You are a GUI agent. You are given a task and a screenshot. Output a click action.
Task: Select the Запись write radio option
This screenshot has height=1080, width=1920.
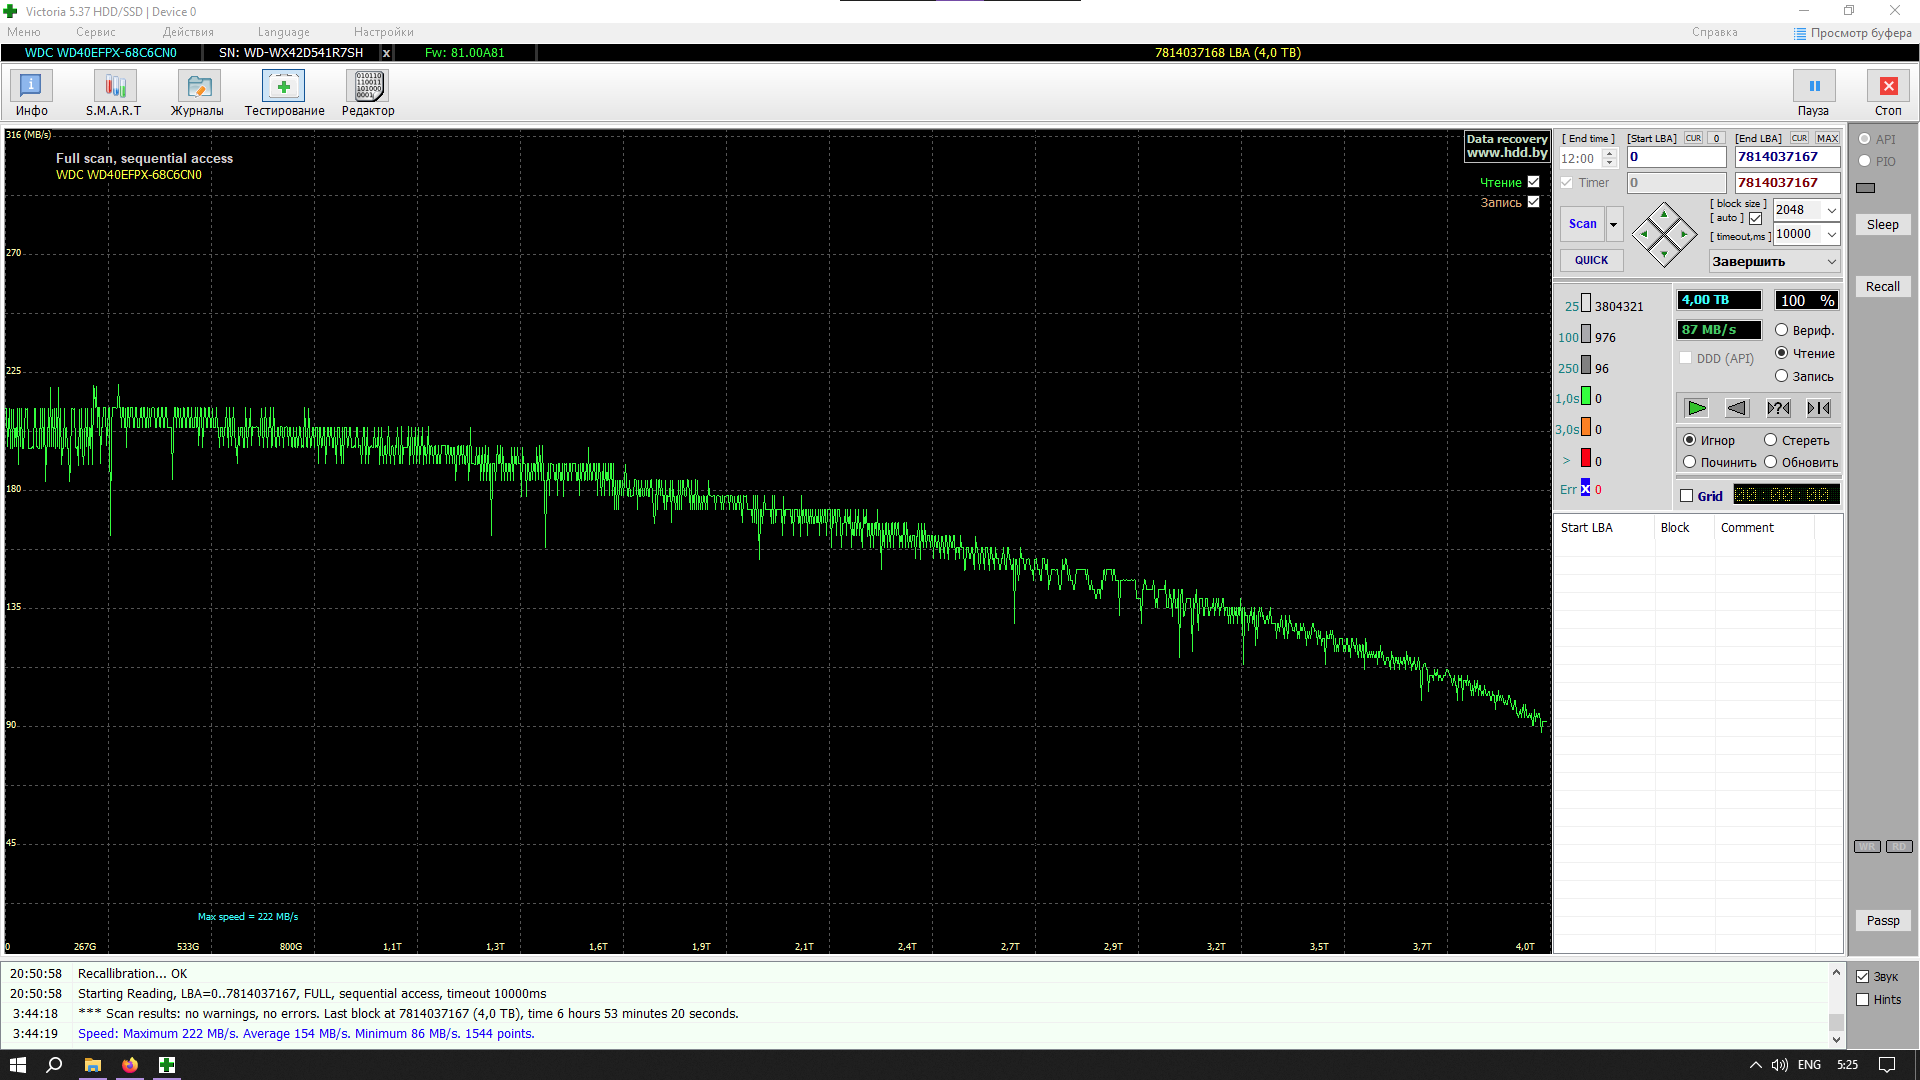[x=1781, y=376]
